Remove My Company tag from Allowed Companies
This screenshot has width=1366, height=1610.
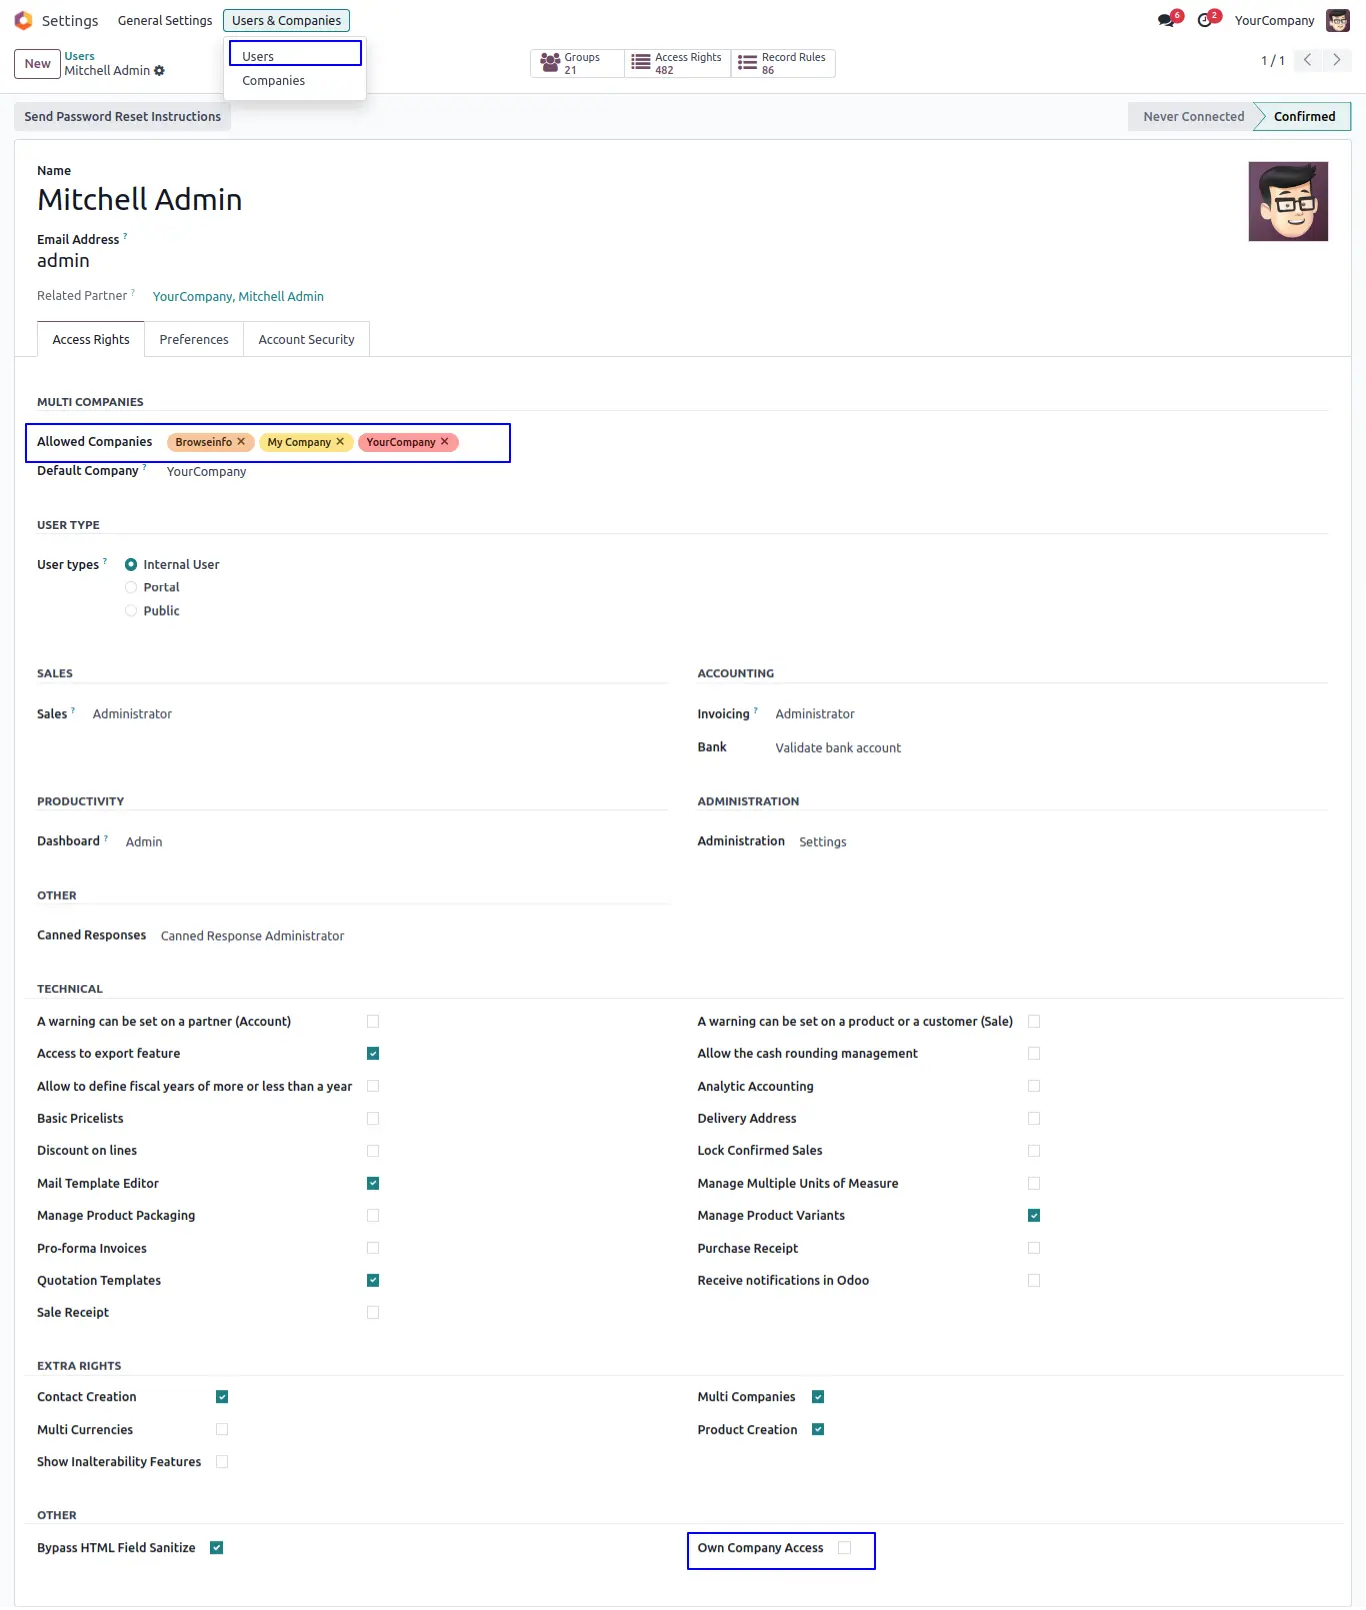point(340,441)
